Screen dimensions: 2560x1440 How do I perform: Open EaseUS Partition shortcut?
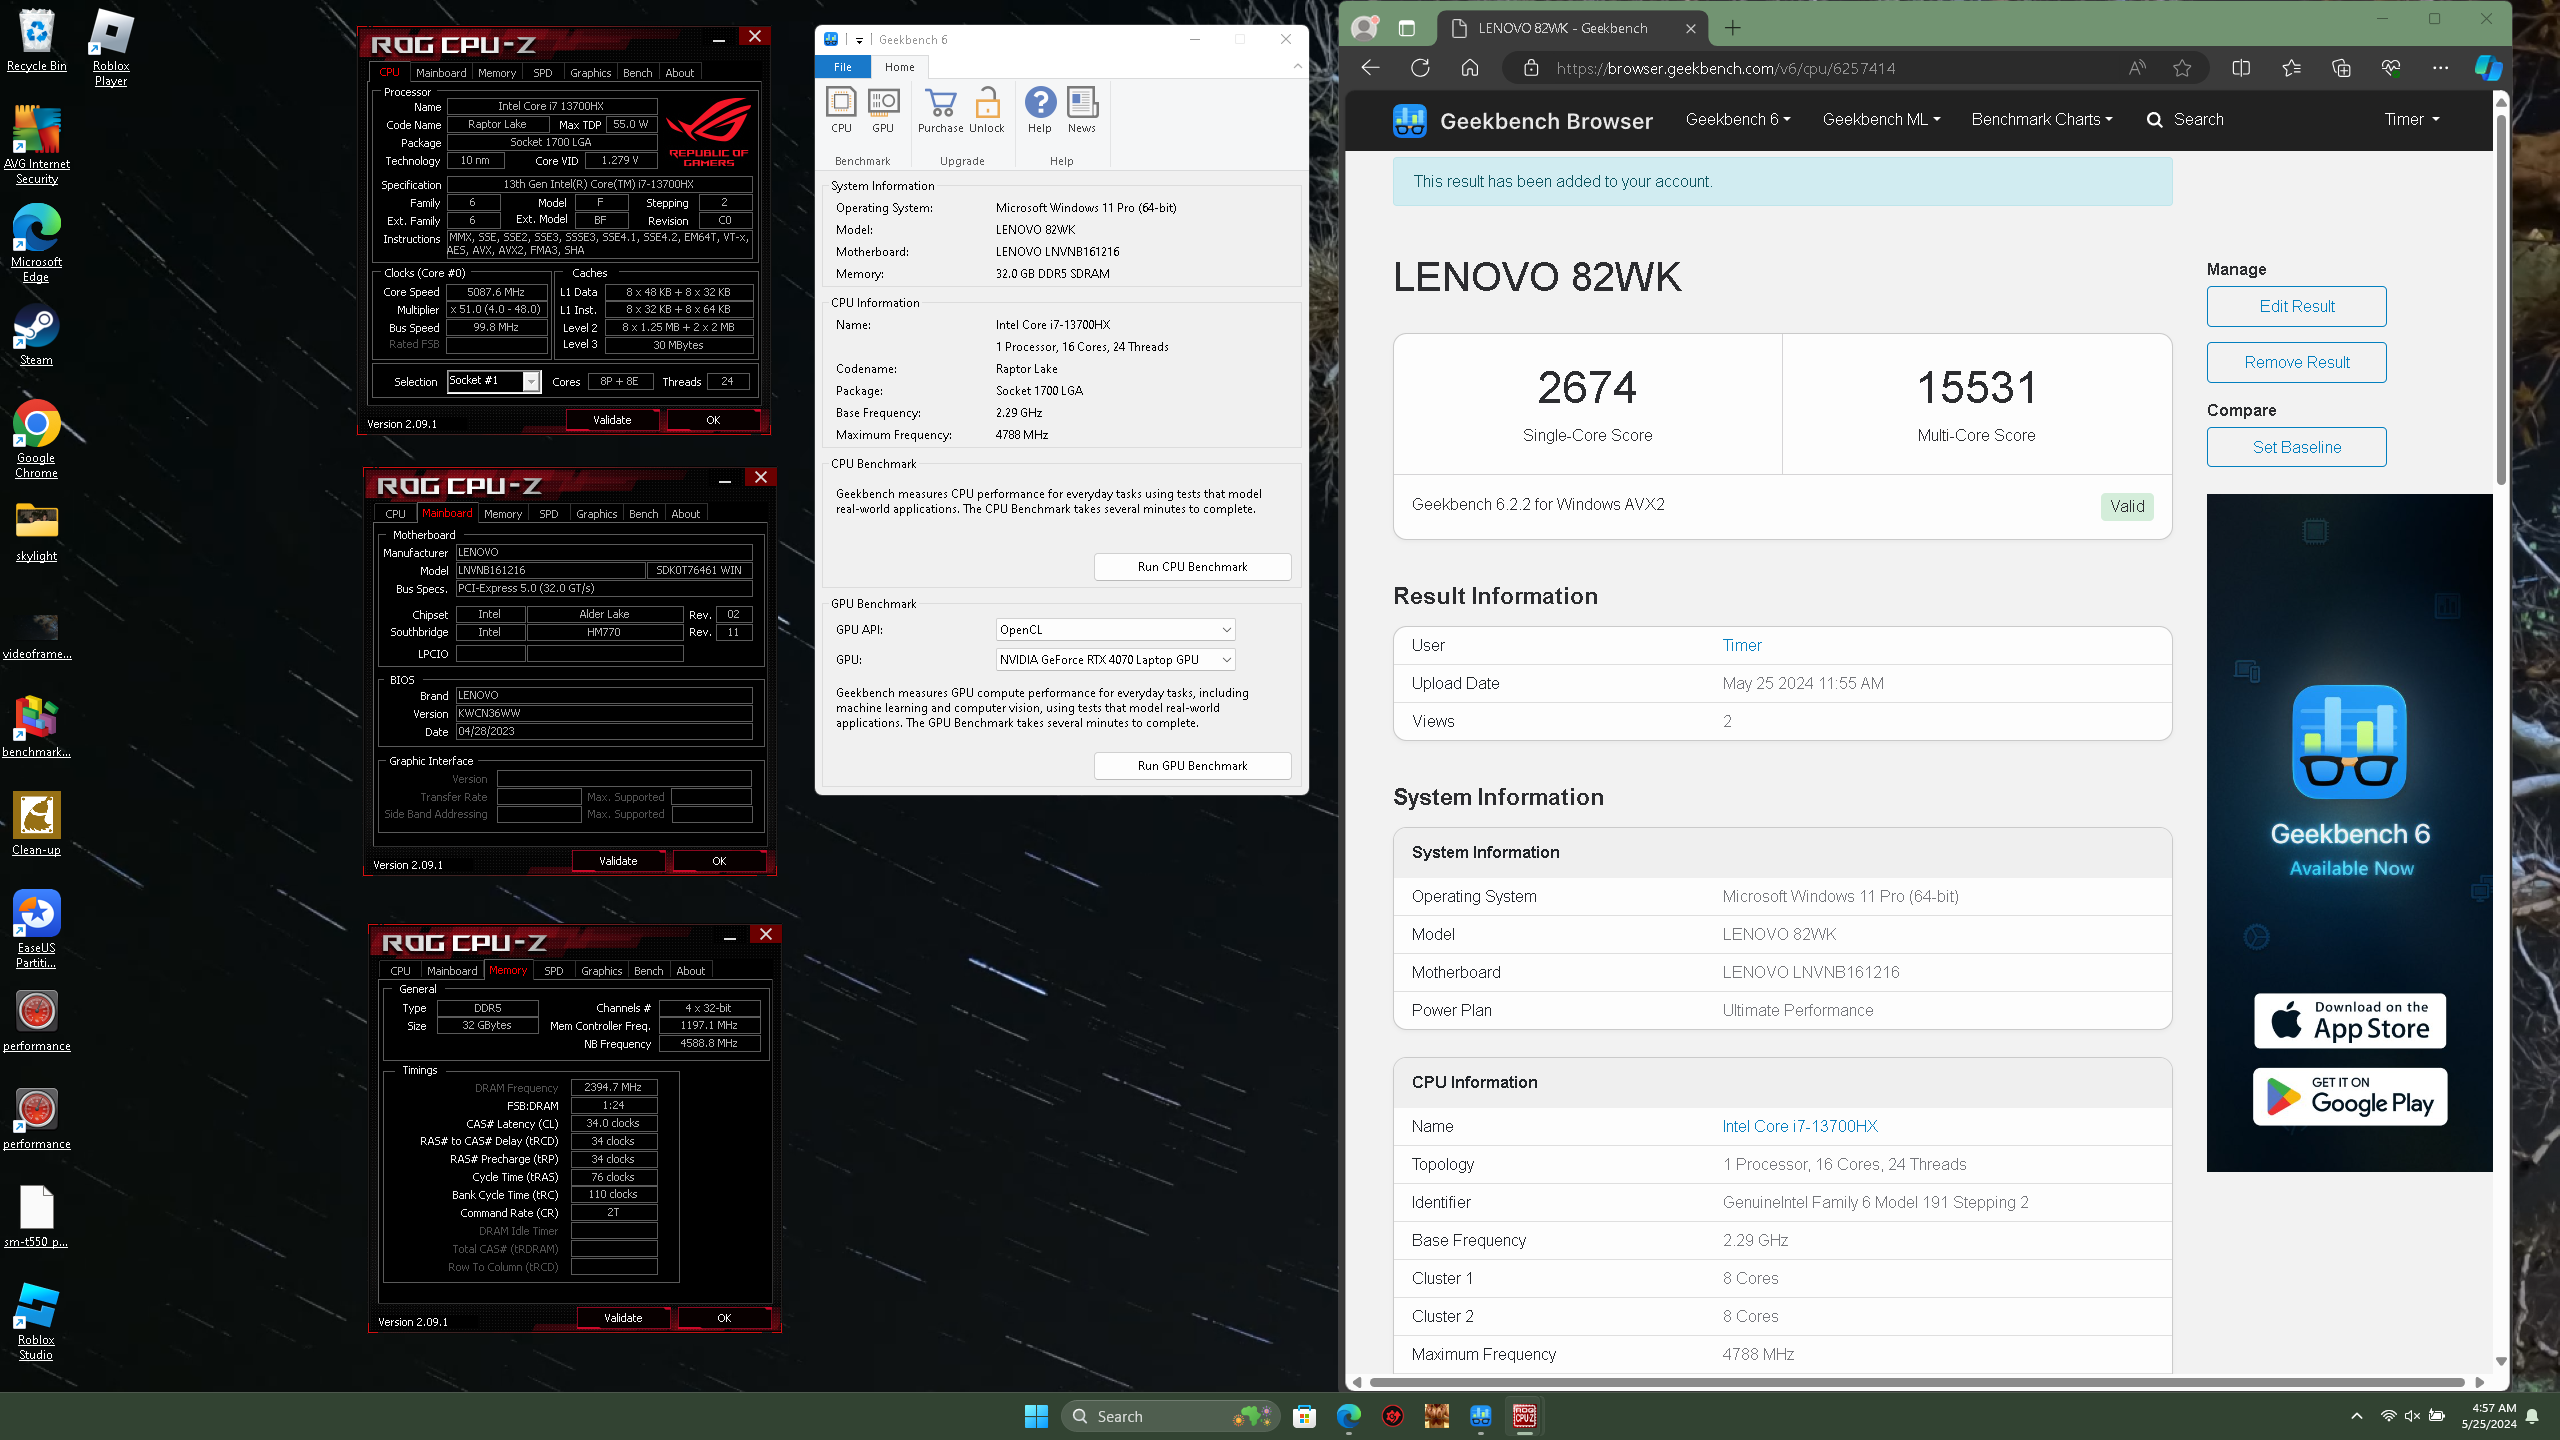37,929
